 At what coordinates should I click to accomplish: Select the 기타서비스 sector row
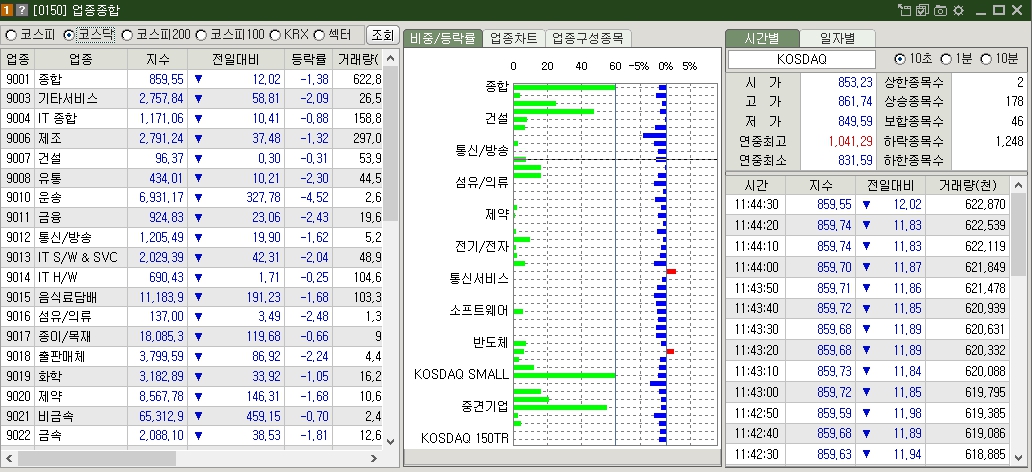click(x=192, y=99)
